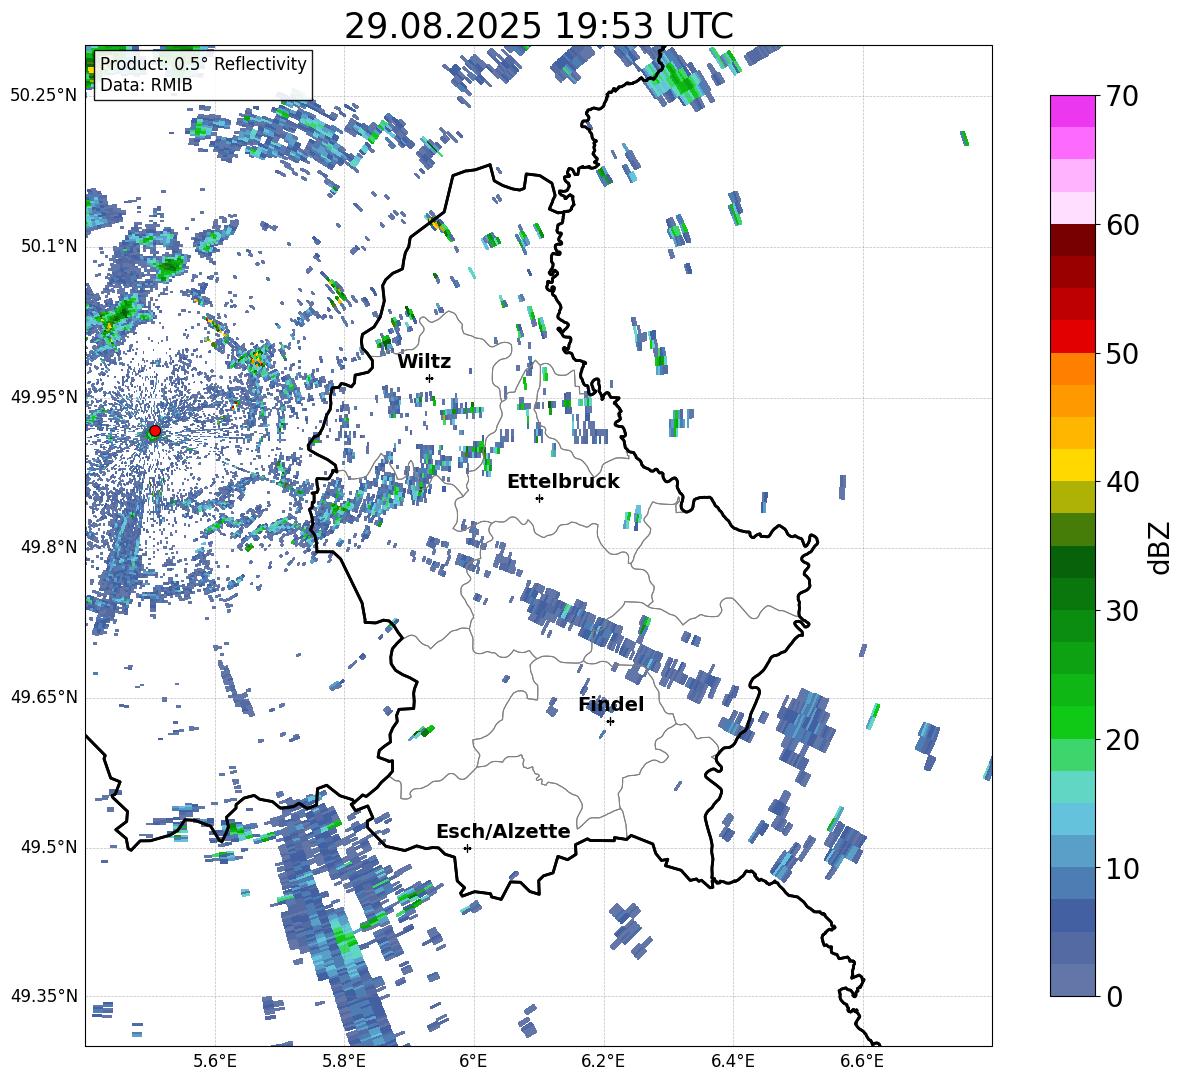This screenshot has width=1184, height=1081.
Task: Click the 40 tick on colorbar
Action: coord(1122,482)
